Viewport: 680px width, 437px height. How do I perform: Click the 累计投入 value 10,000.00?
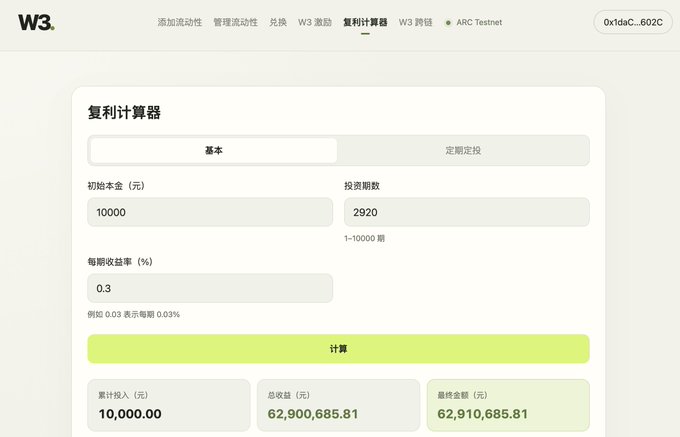tap(130, 414)
